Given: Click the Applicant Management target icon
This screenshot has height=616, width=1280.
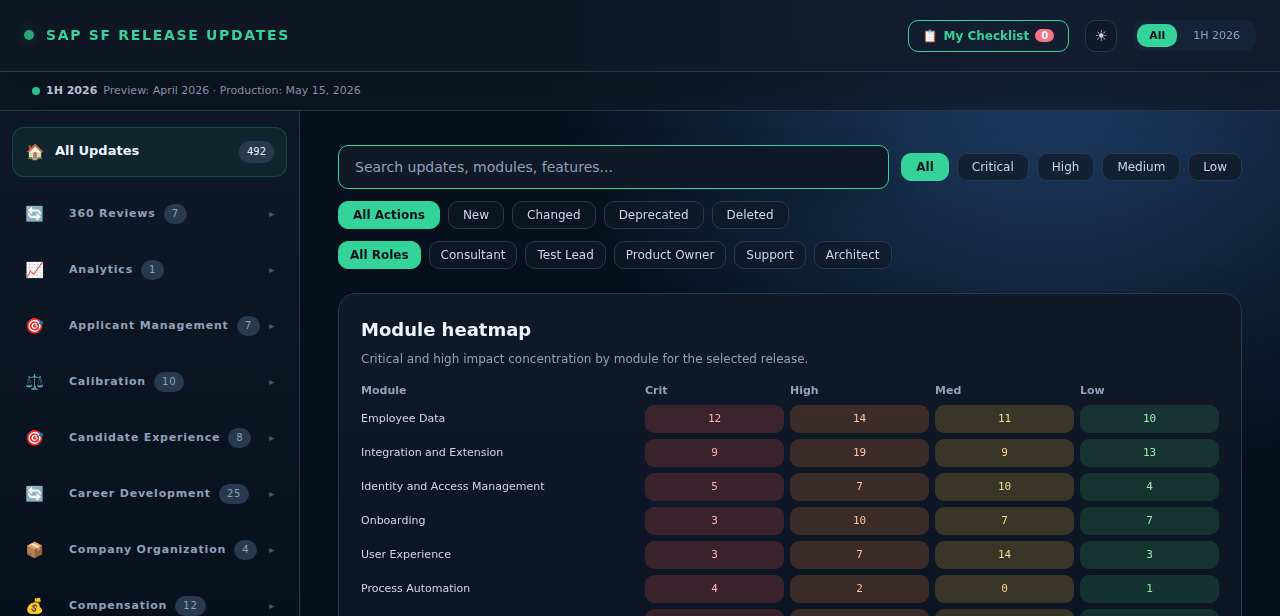Looking at the screenshot, I should (x=35, y=326).
